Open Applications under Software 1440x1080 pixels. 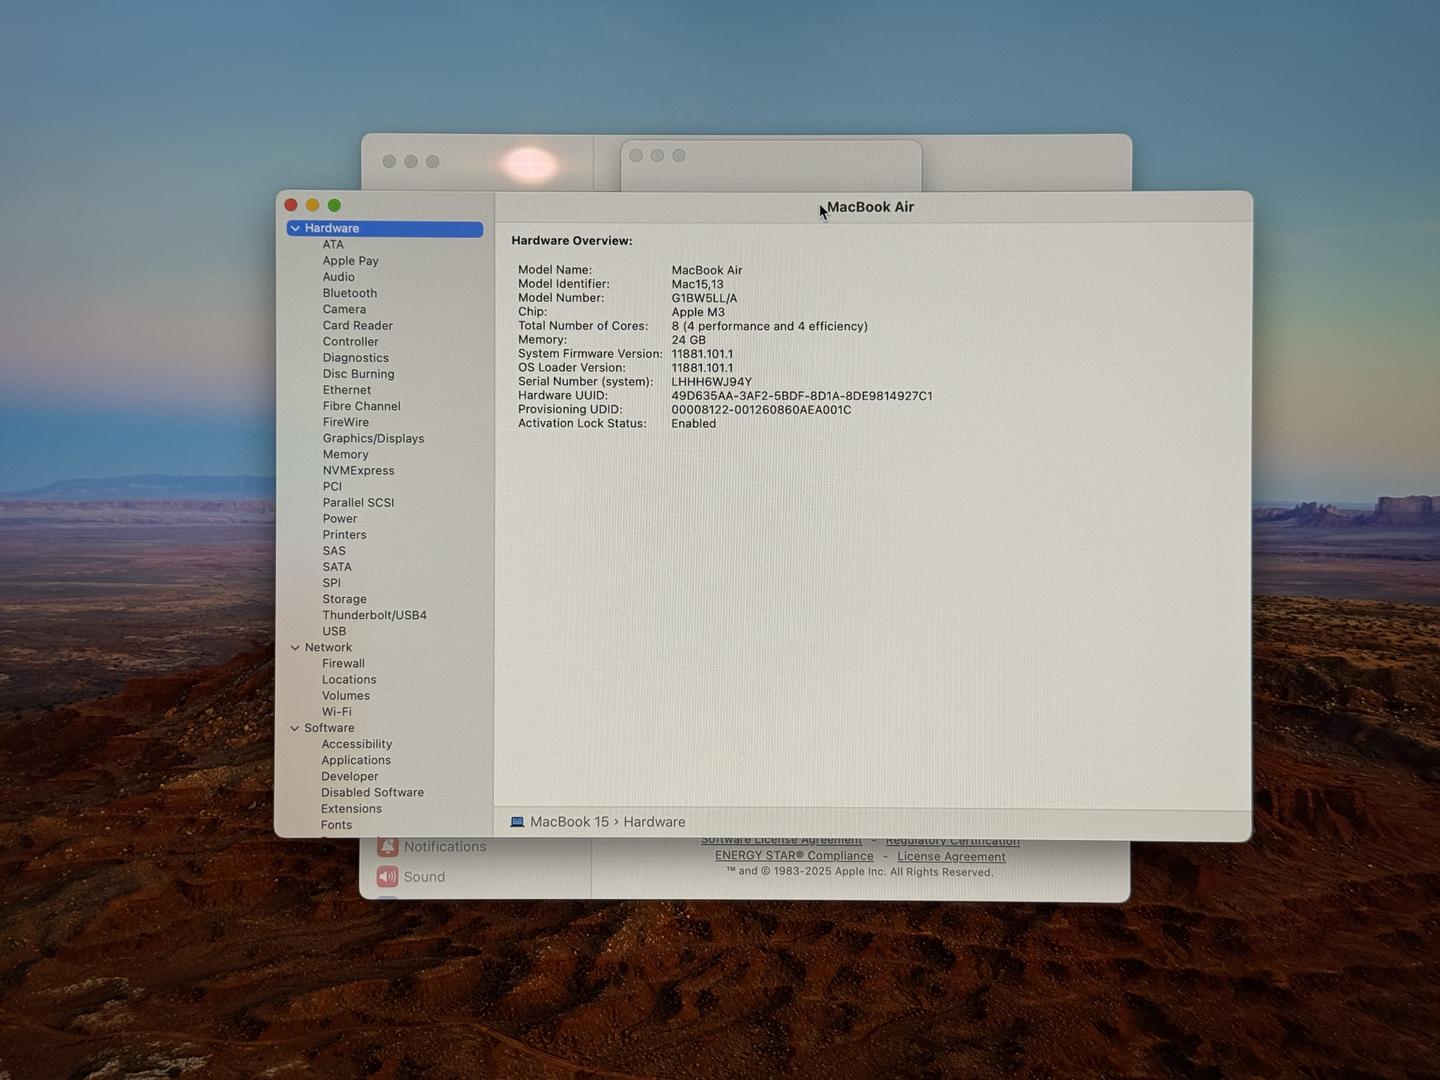point(356,760)
